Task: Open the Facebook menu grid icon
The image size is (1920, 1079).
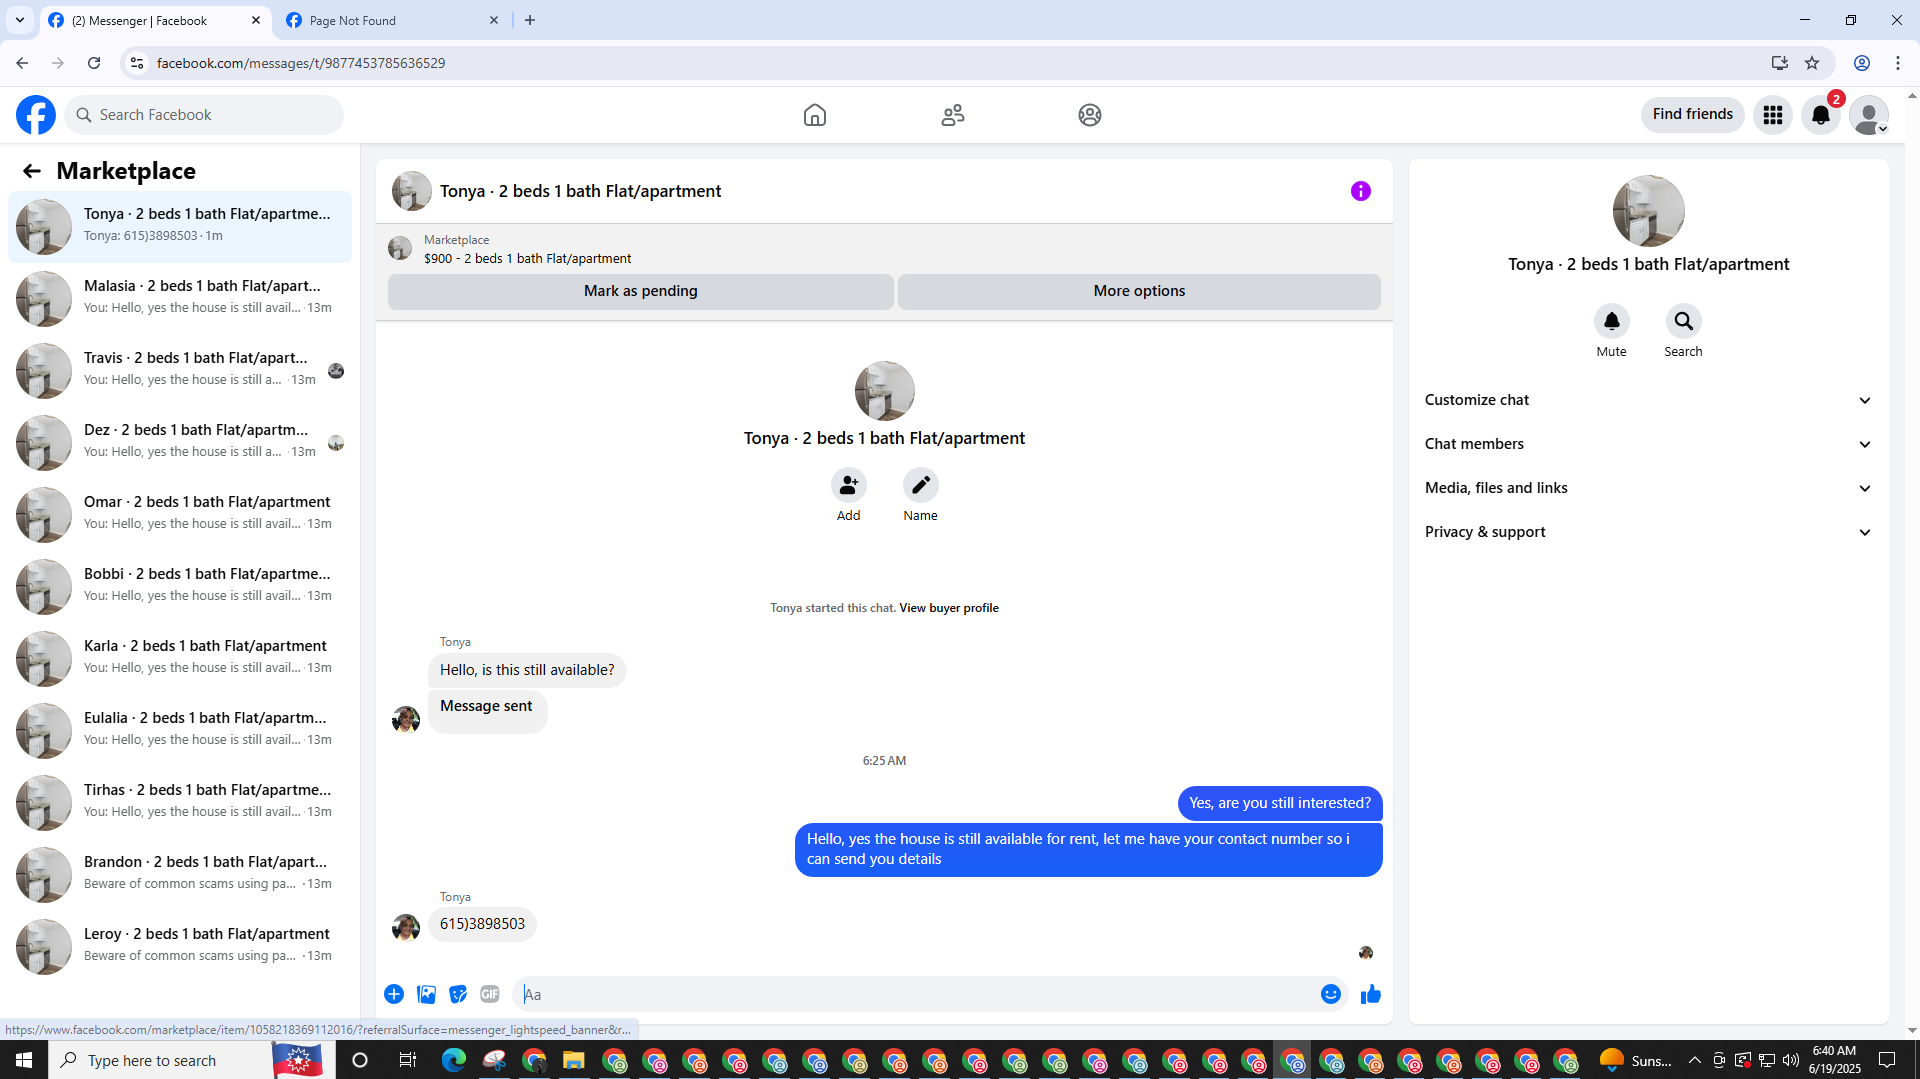Action: pos(1773,115)
